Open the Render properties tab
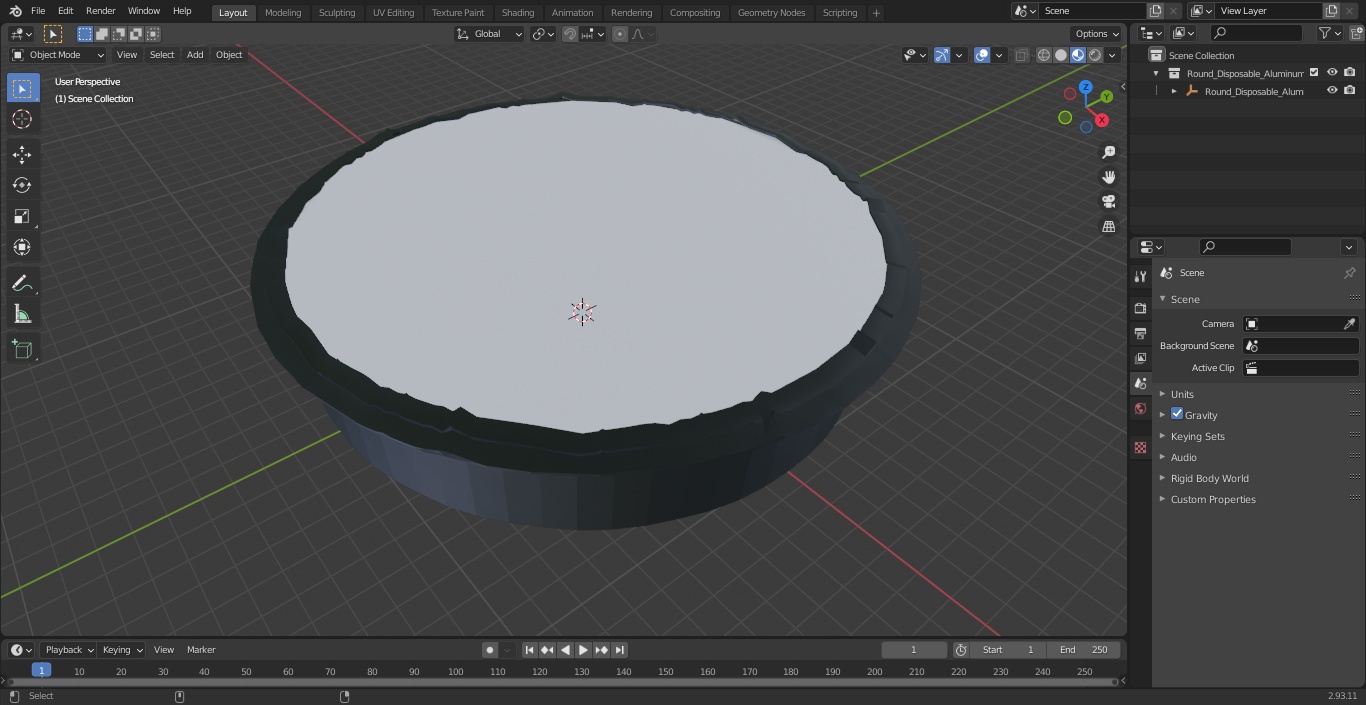 [1140, 308]
